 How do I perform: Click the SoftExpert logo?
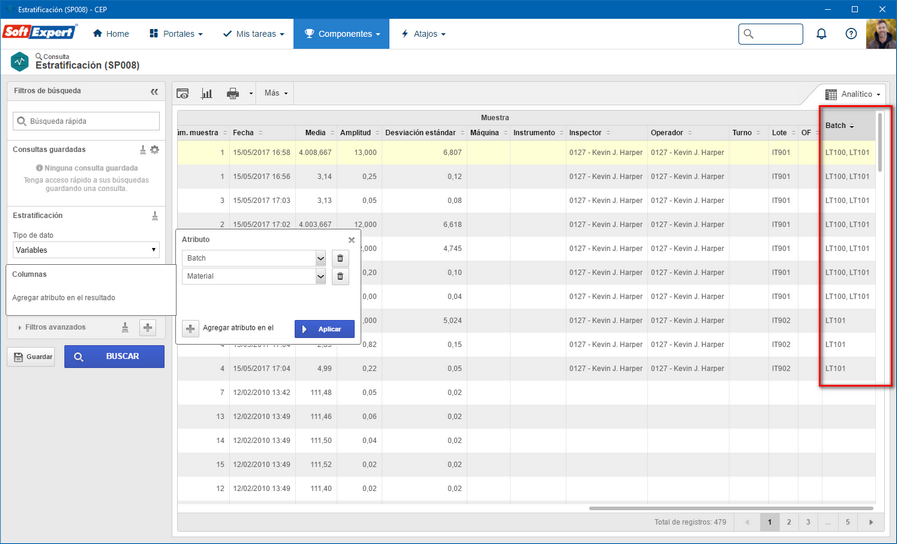coord(39,32)
